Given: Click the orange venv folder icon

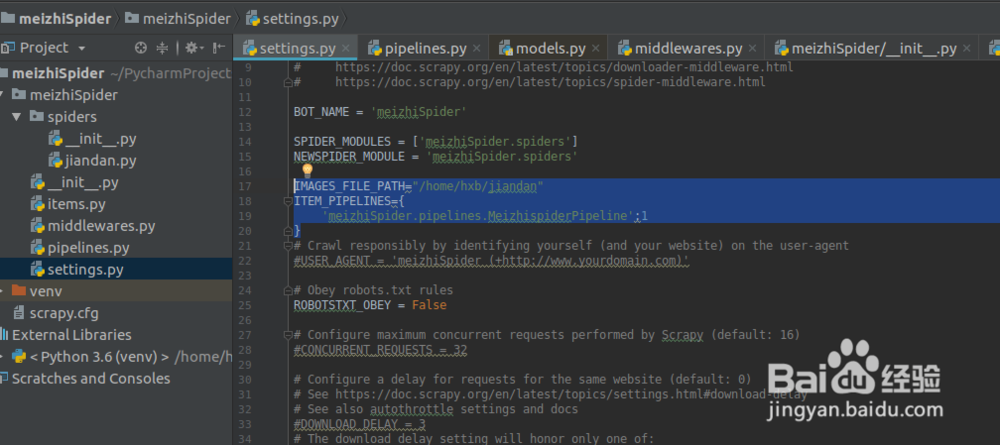Looking at the screenshot, I should click(19, 291).
